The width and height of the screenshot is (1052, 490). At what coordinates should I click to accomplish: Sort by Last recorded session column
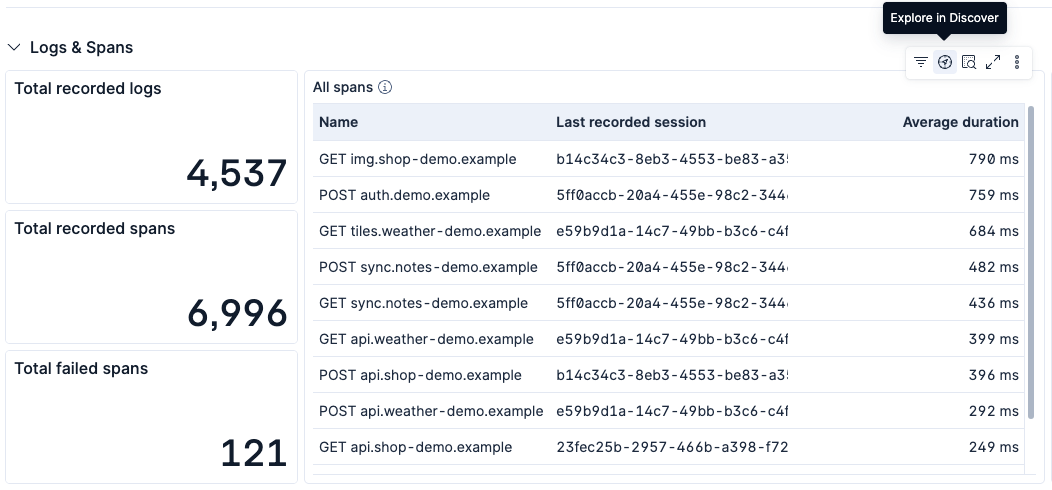631,122
